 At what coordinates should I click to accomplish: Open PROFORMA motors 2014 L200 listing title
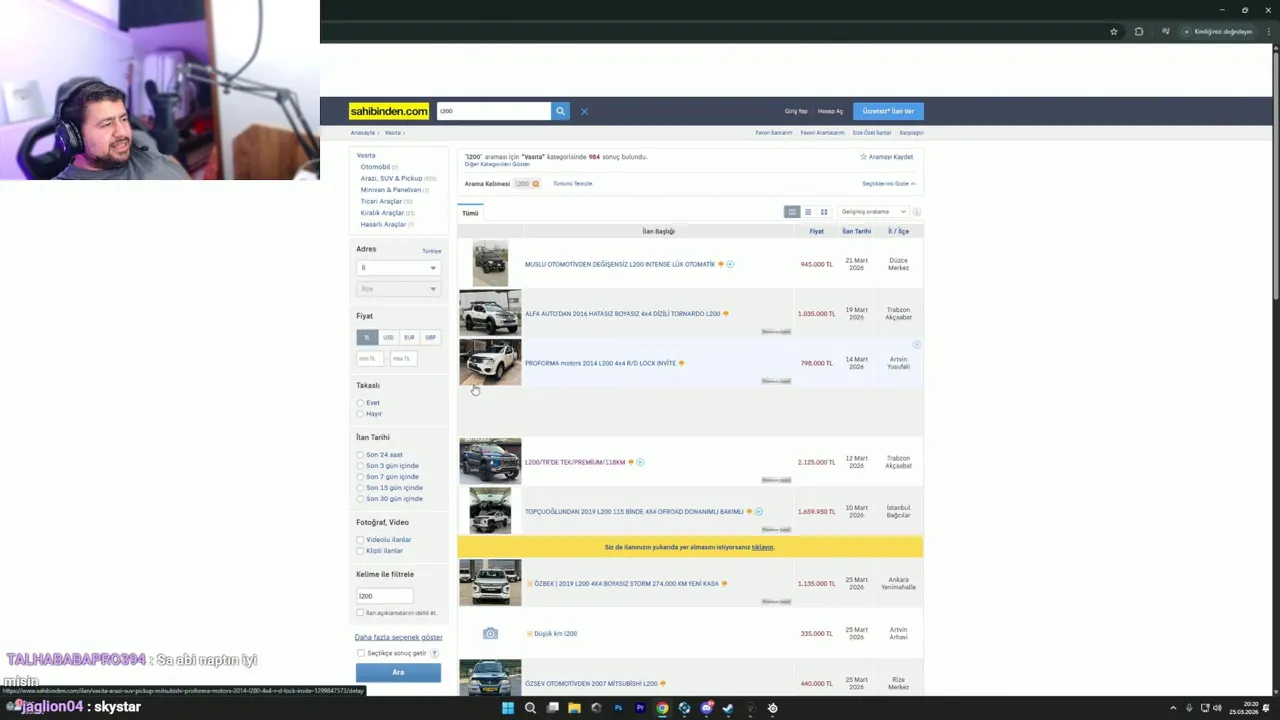pyautogui.click(x=600, y=363)
